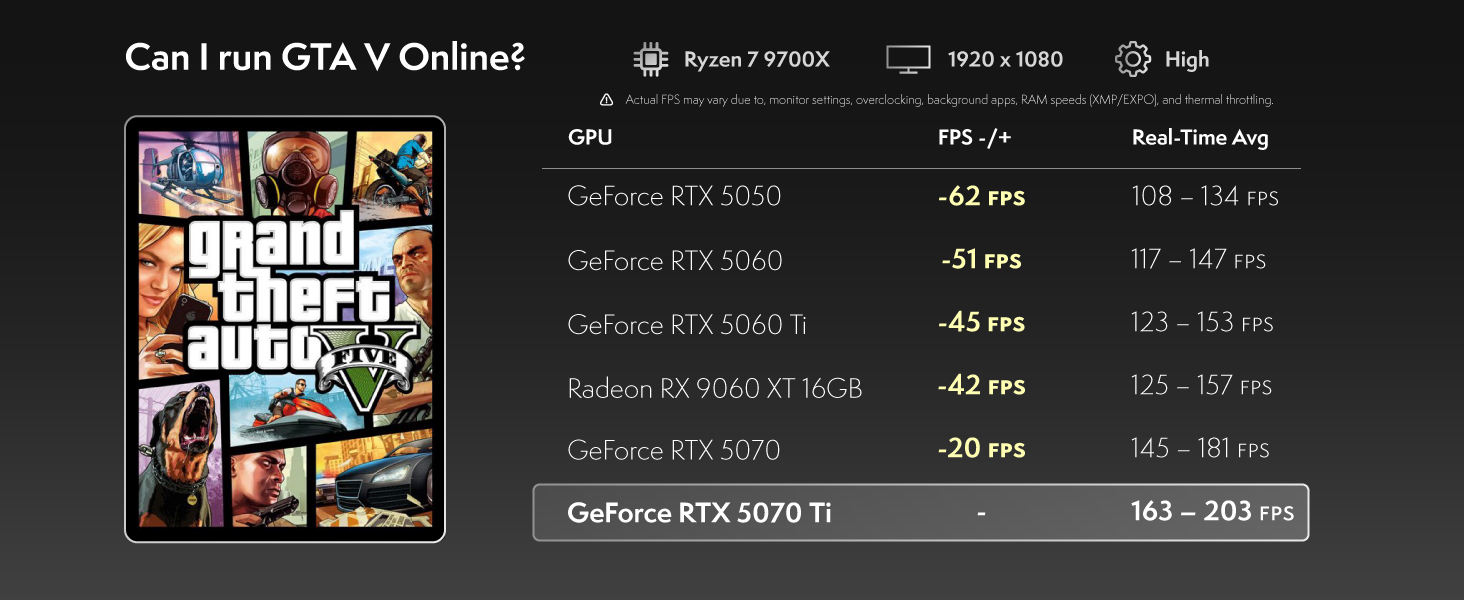Click the monitor resolution icon

pos(908,59)
